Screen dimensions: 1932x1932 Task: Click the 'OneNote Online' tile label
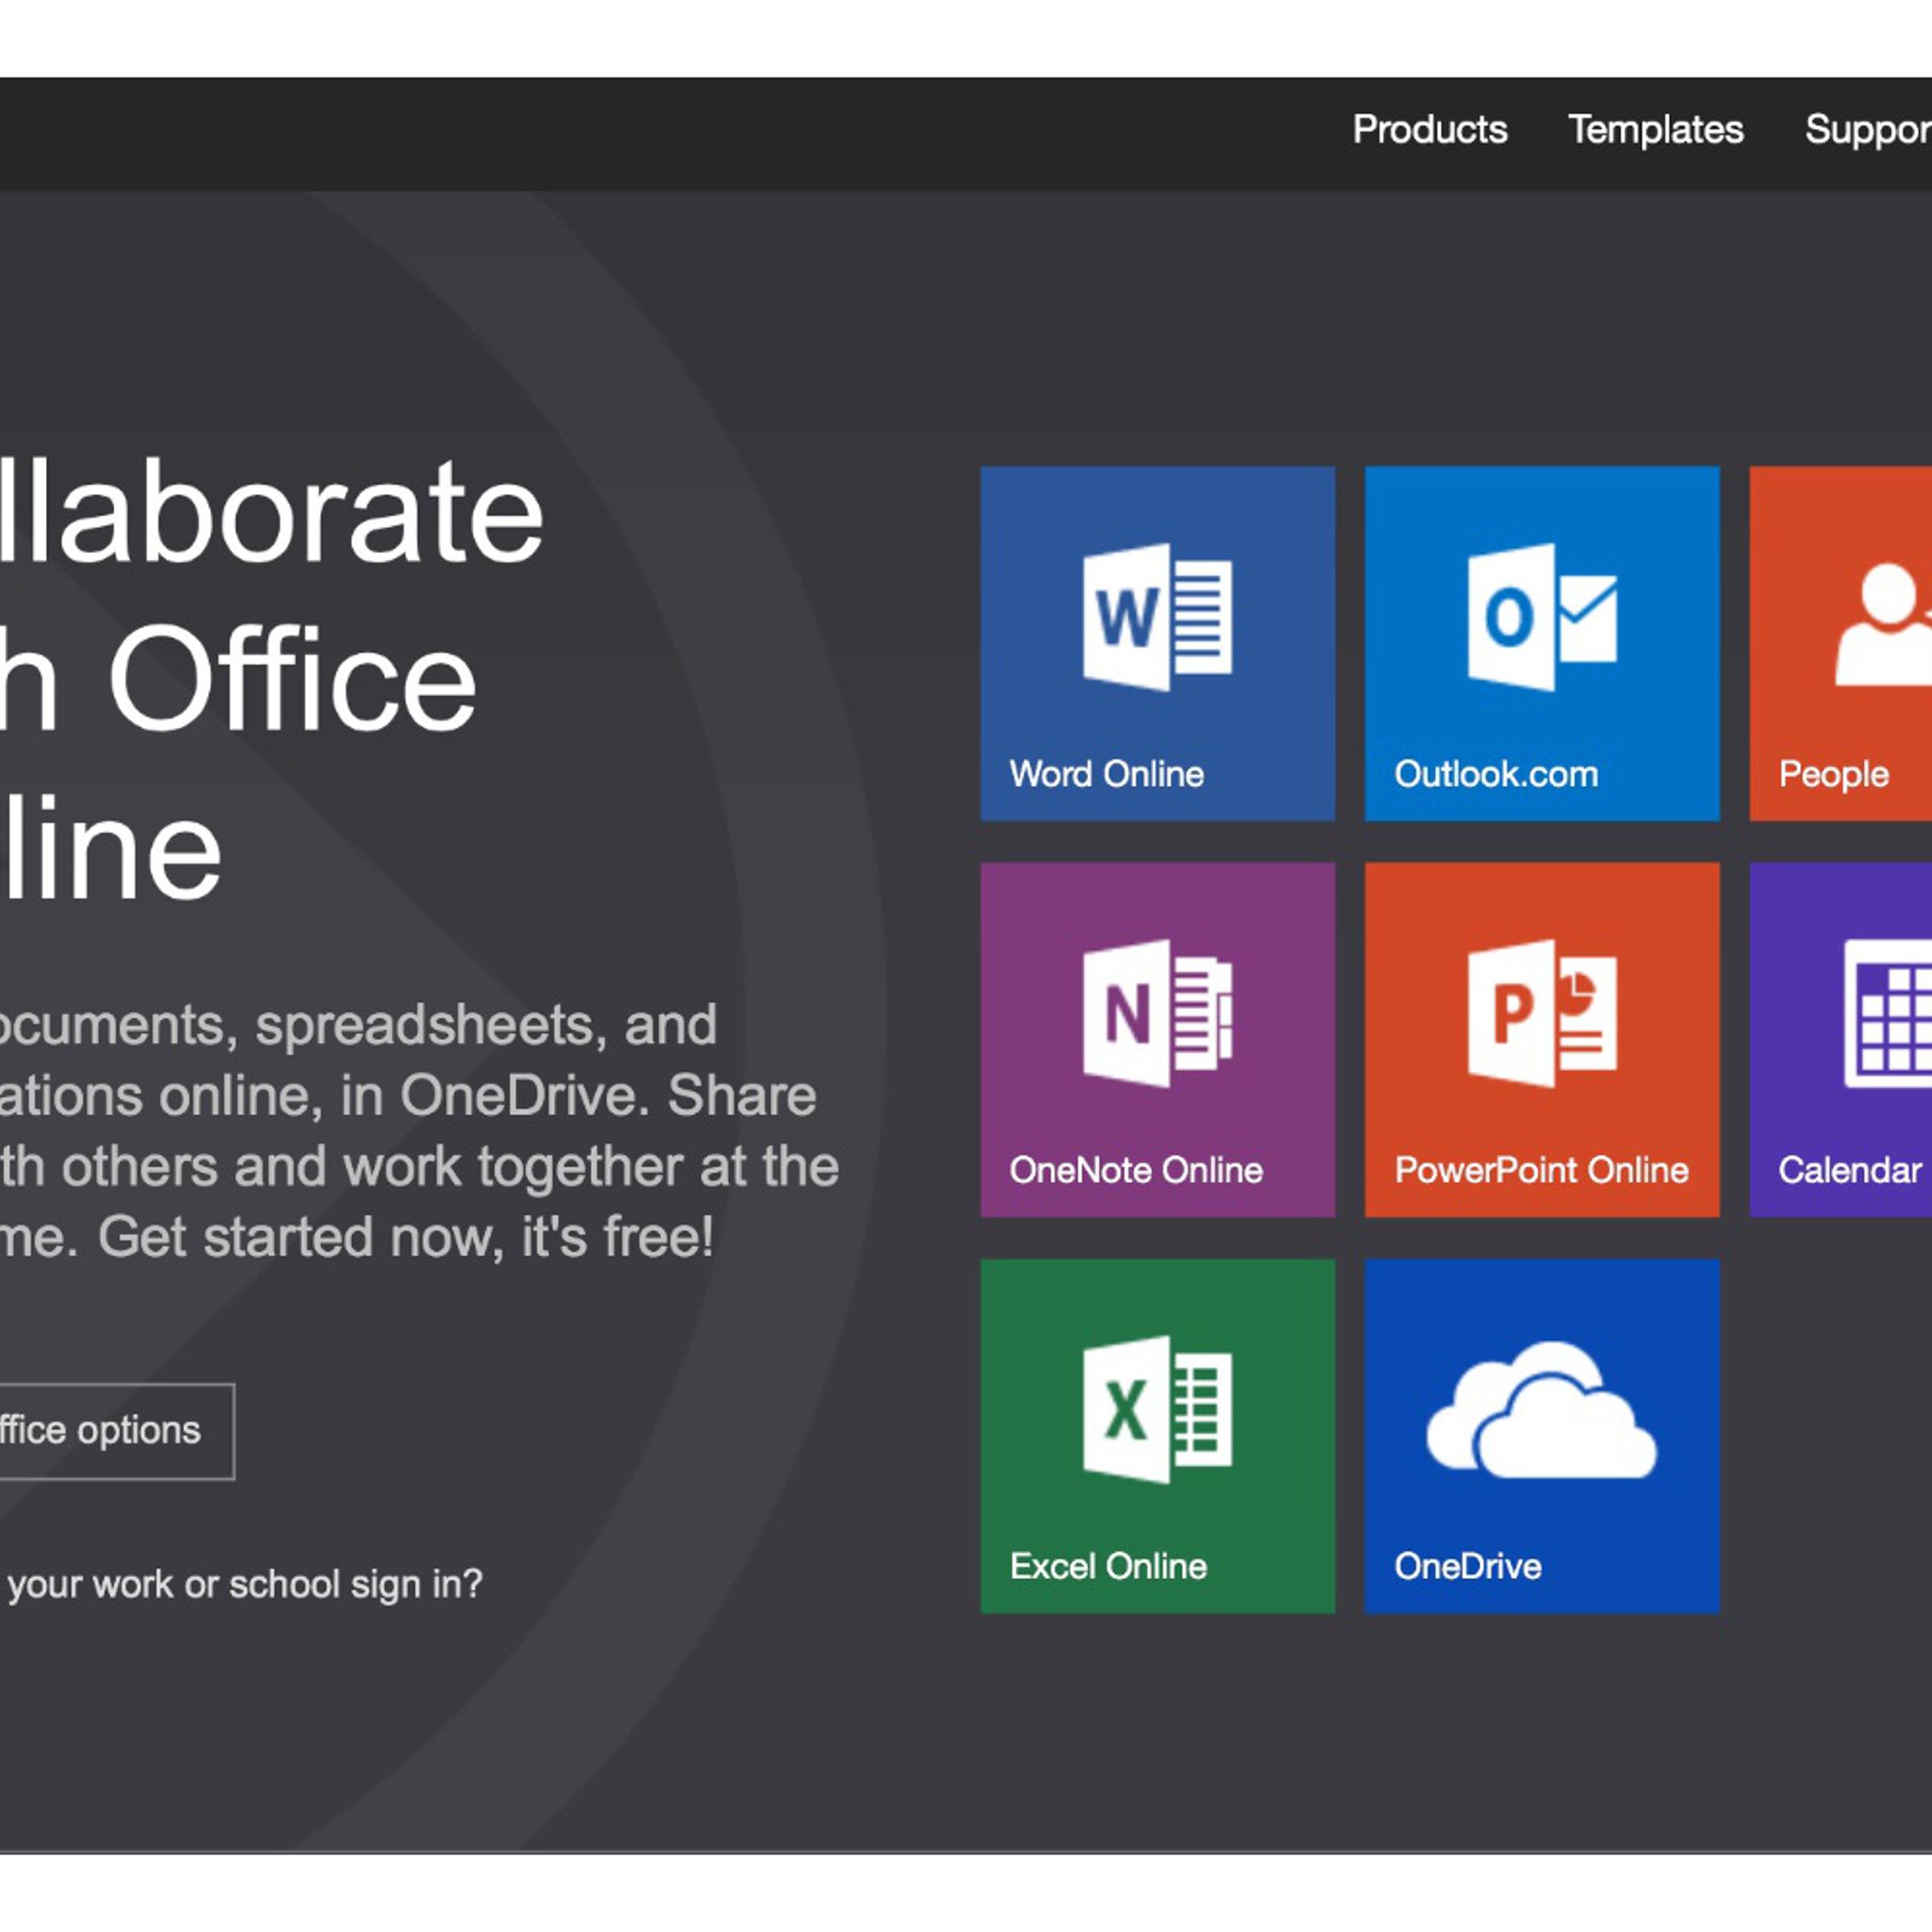coord(1136,1170)
